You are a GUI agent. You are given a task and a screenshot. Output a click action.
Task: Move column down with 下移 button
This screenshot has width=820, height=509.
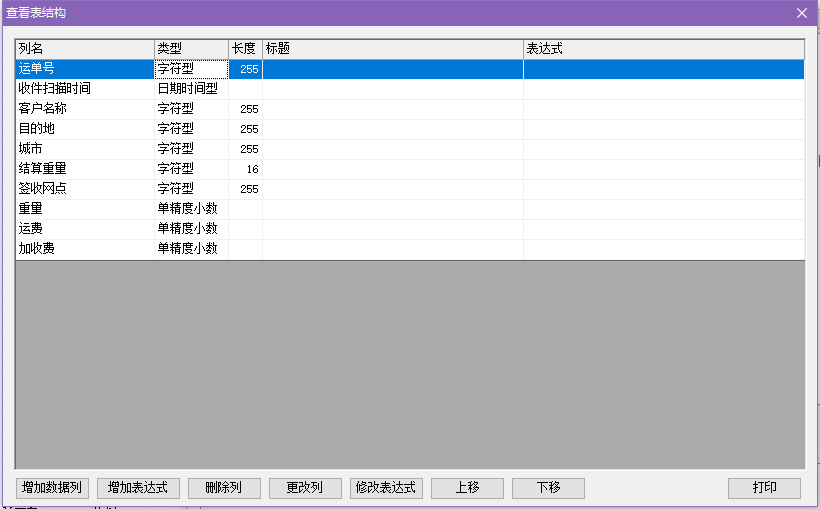click(548, 488)
